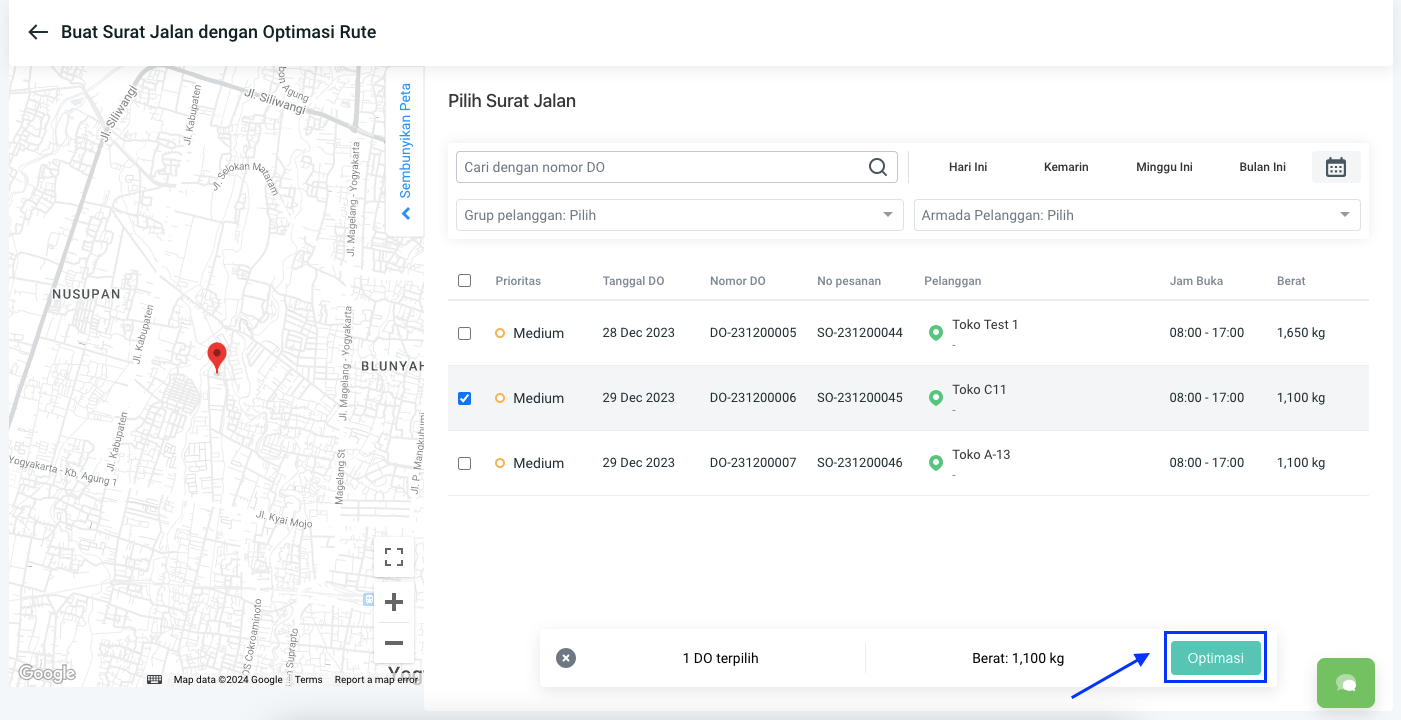Filter by Minggu Ini
Image resolution: width=1401 pixels, height=720 pixels.
1164,167
